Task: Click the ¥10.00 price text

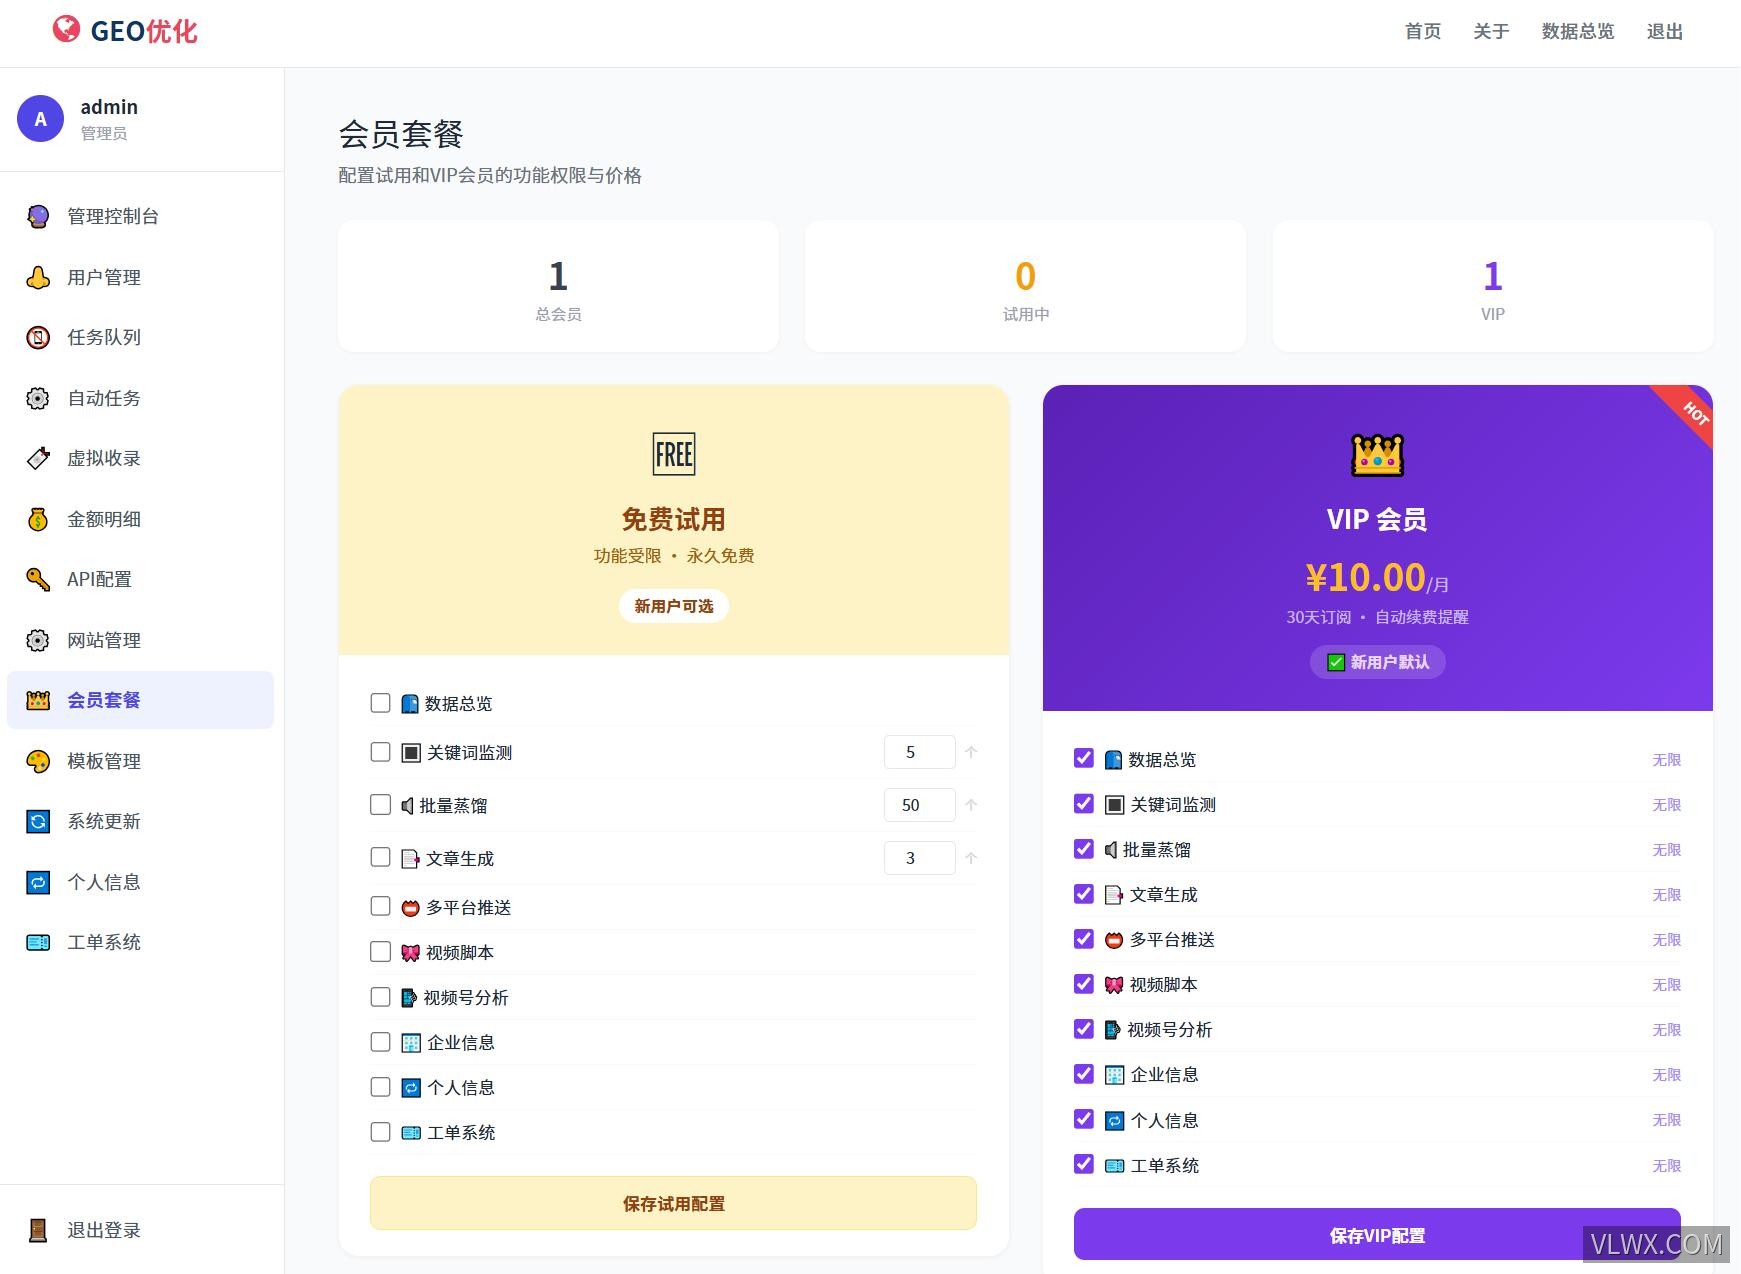Action: coord(1365,577)
